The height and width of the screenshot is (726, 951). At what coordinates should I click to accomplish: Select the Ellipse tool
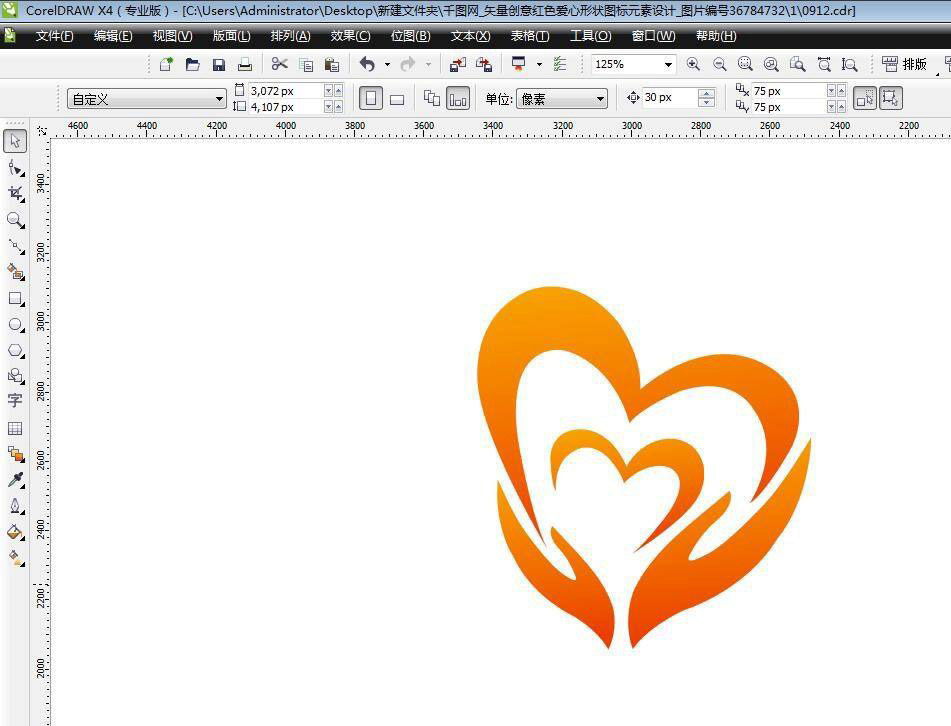(15, 325)
